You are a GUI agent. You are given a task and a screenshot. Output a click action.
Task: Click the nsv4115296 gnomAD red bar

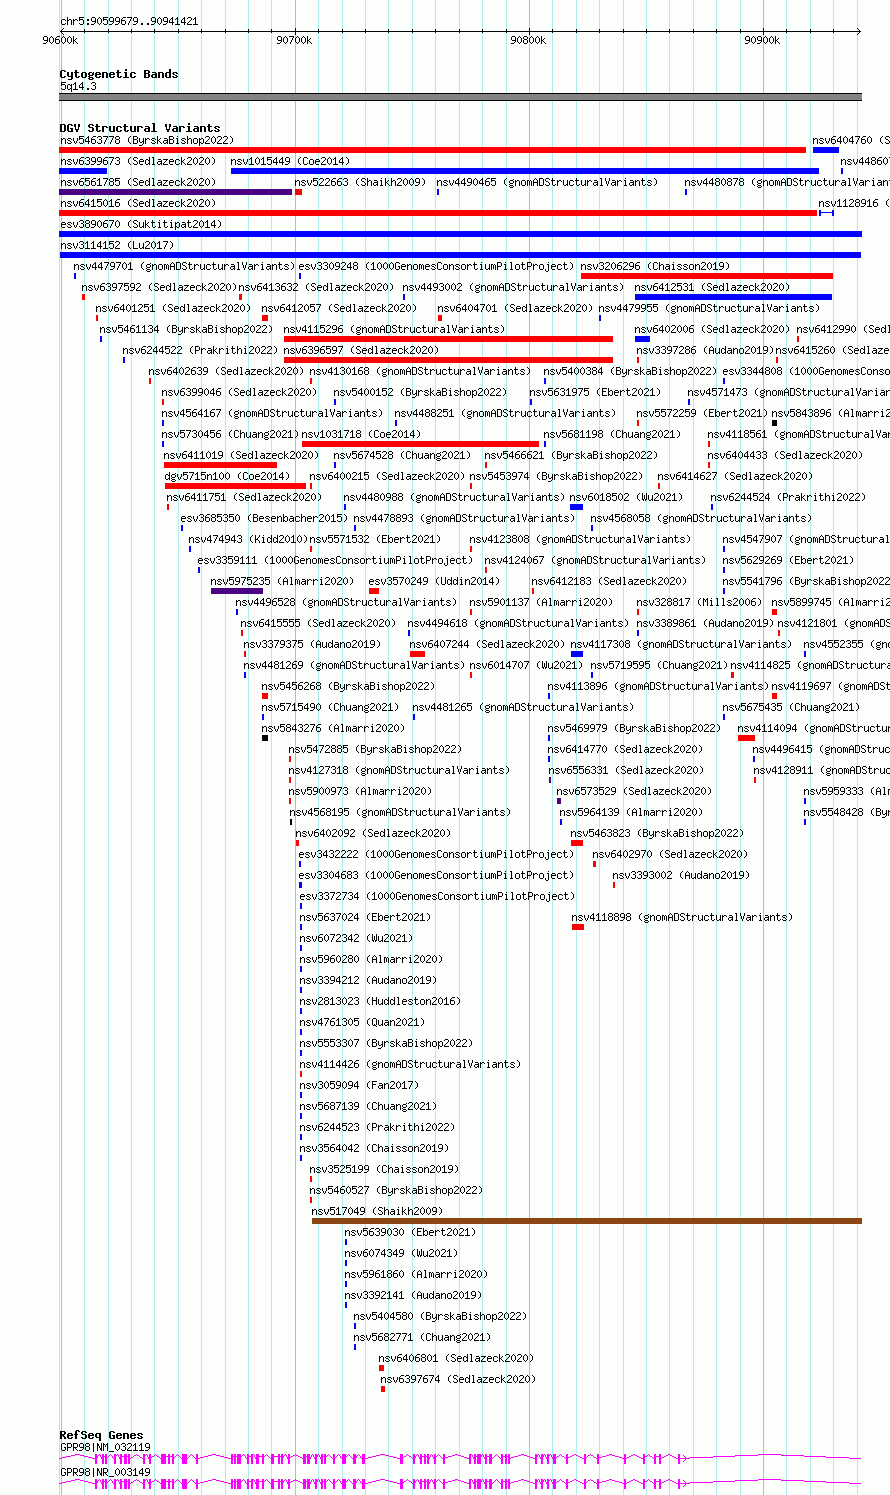point(448,339)
